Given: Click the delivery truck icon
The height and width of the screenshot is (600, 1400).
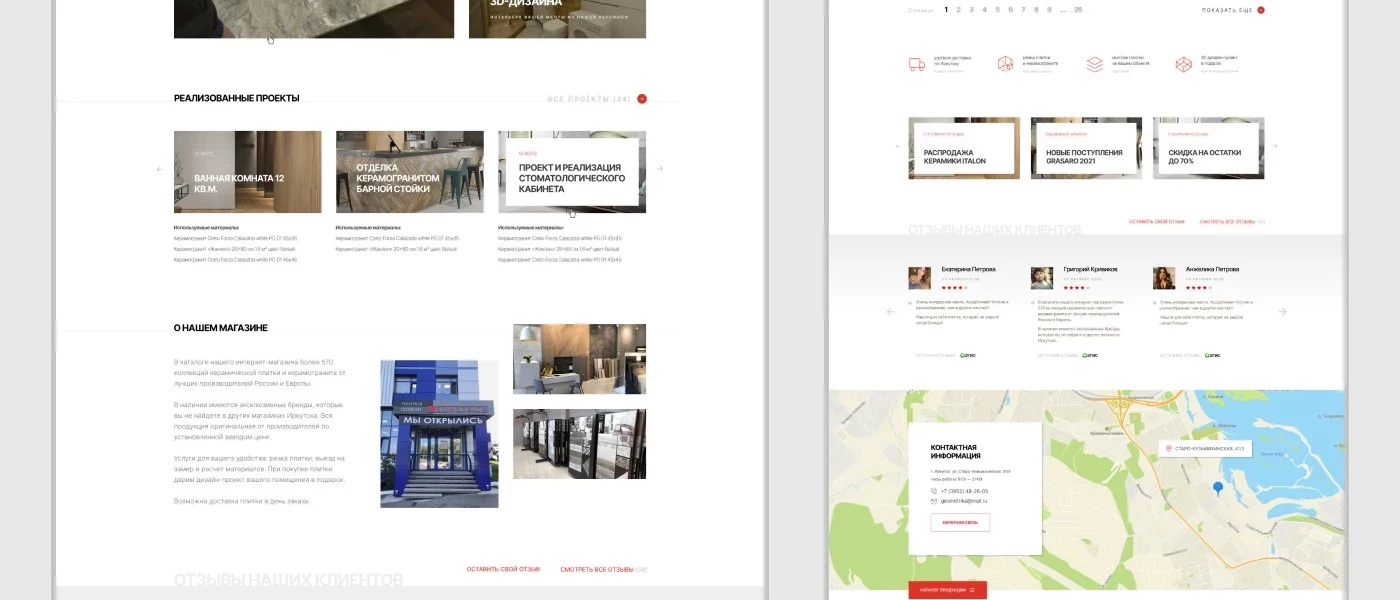Looking at the screenshot, I should pyautogui.click(x=915, y=64).
